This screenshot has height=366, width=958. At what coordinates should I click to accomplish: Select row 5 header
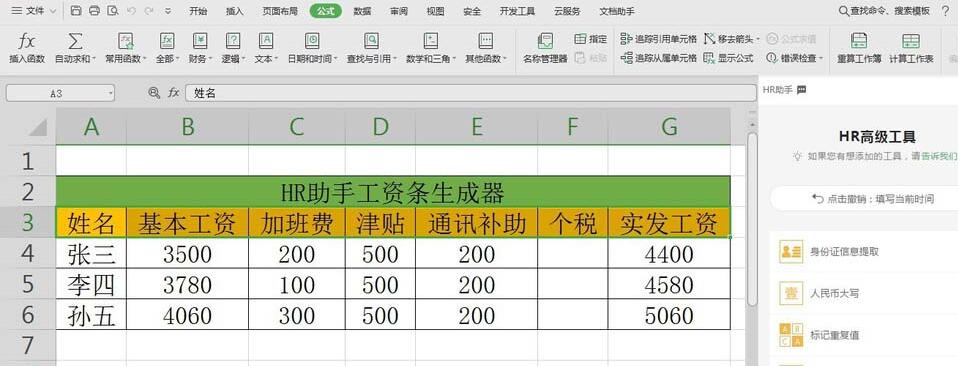[27, 285]
